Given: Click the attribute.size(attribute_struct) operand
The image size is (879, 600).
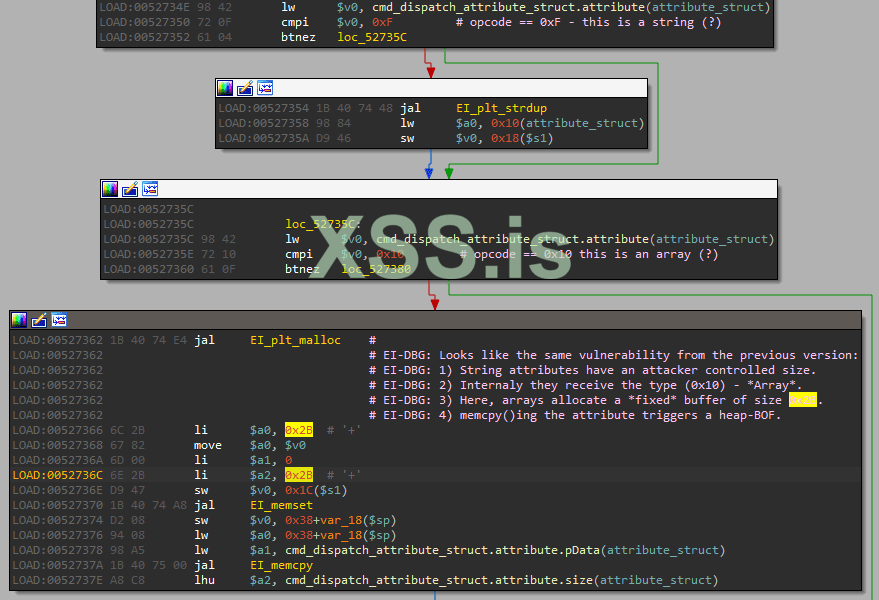Looking at the screenshot, I should [502, 580].
